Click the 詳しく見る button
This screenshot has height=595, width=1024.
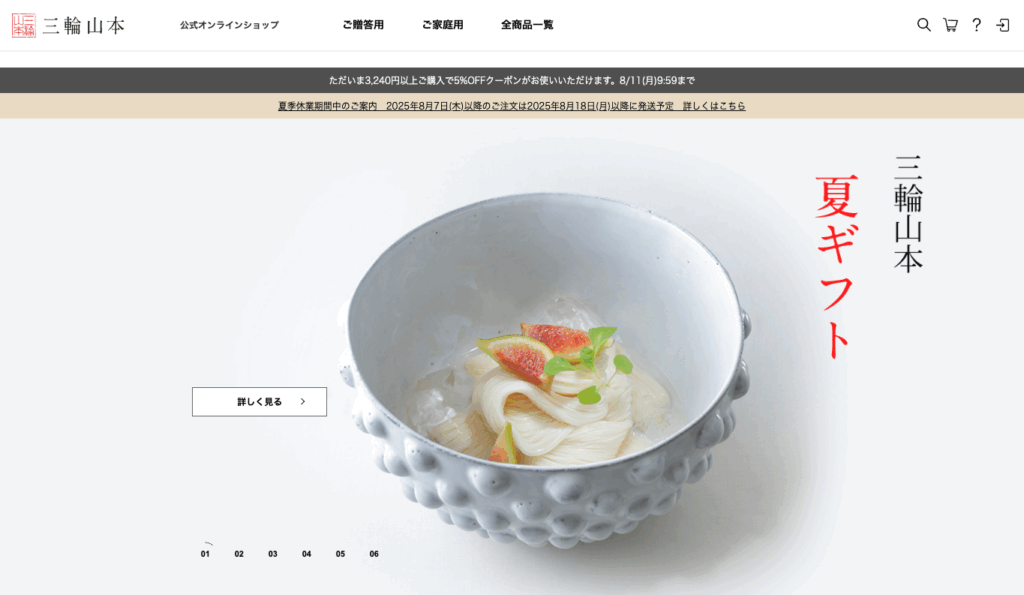[259, 402]
